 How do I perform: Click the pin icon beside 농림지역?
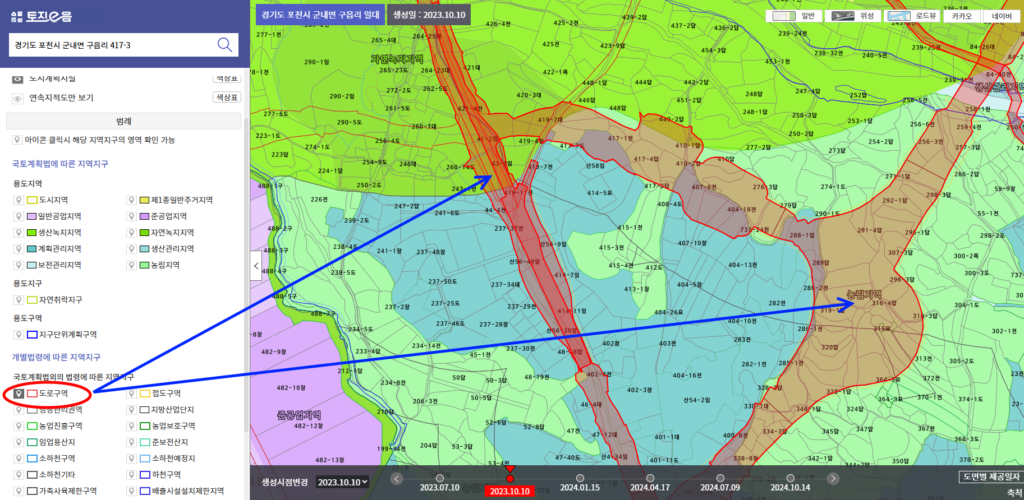pyautogui.click(x=132, y=265)
